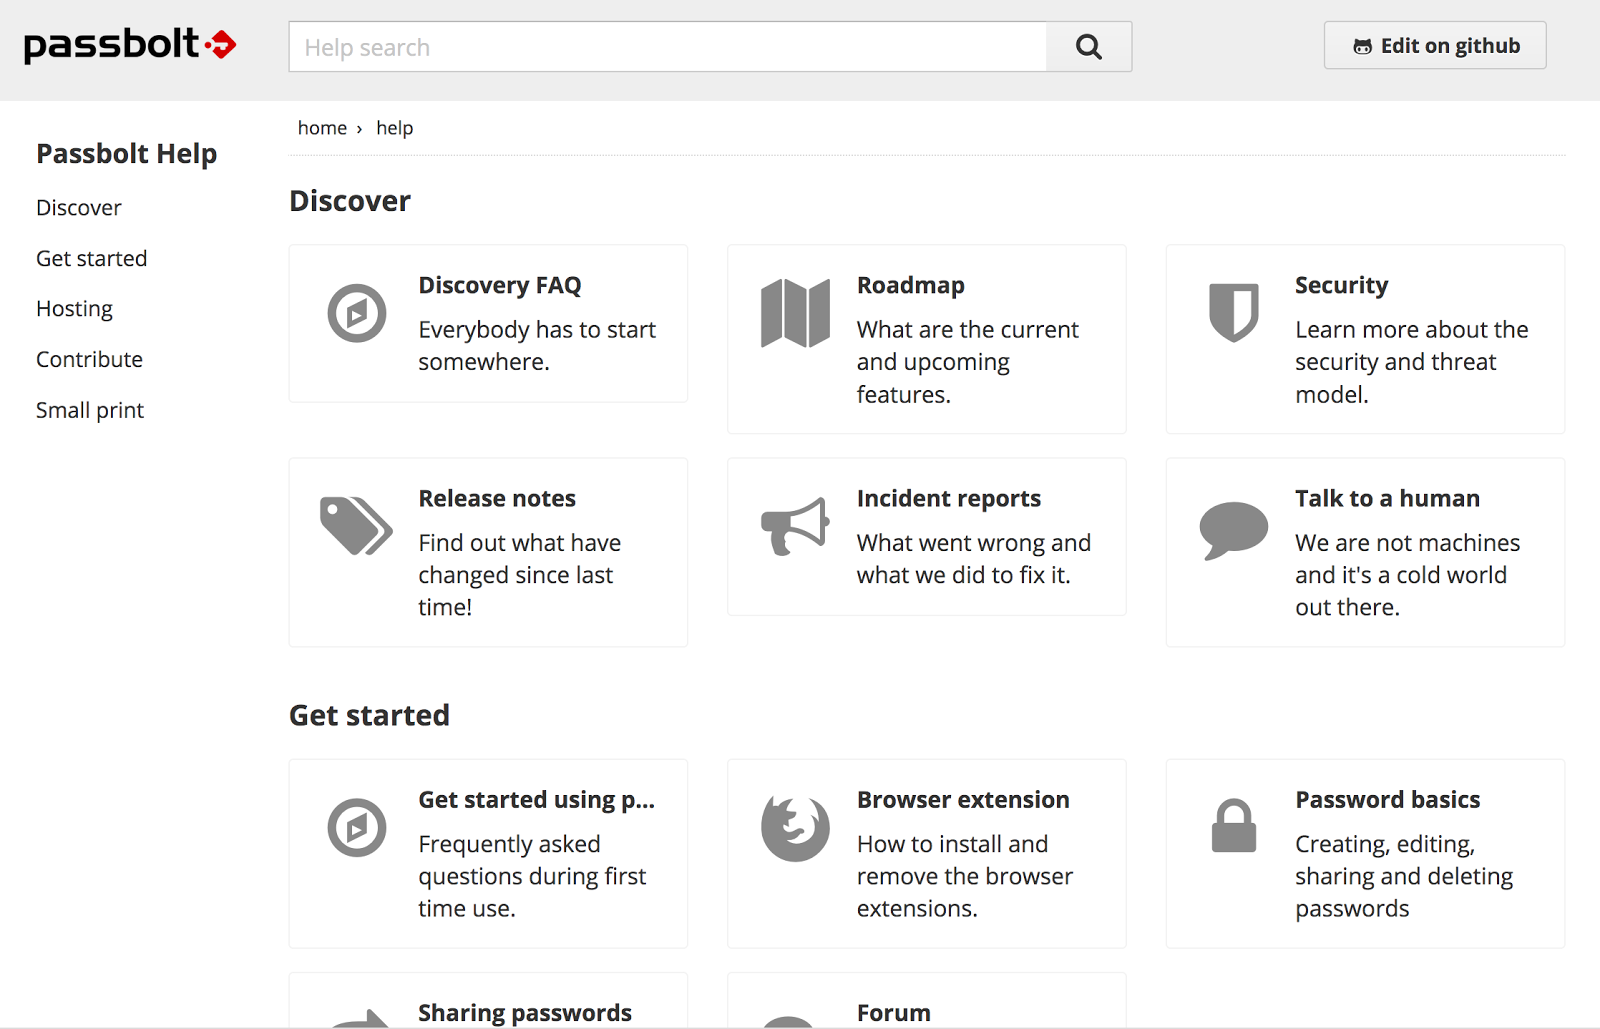Click the Password basics padlock icon

pos(1234,826)
